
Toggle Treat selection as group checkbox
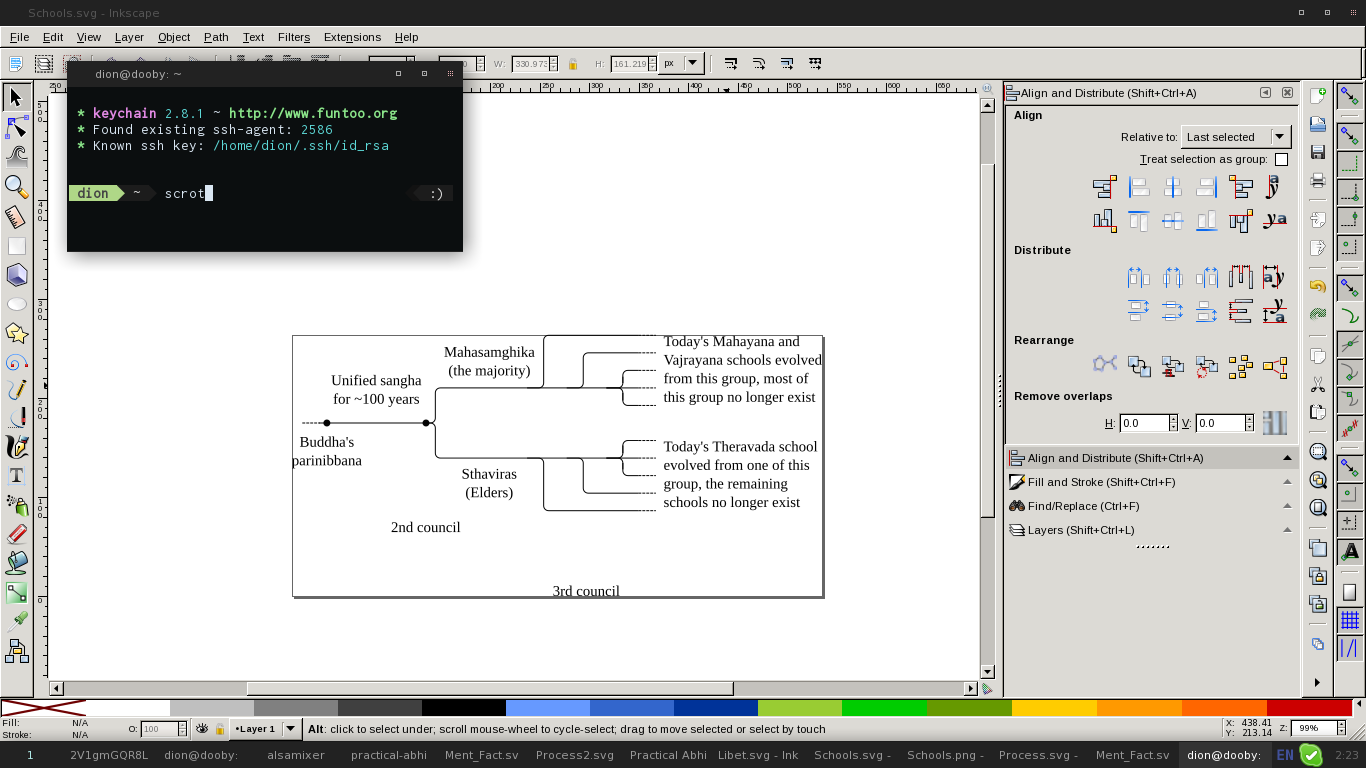click(x=1281, y=160)
